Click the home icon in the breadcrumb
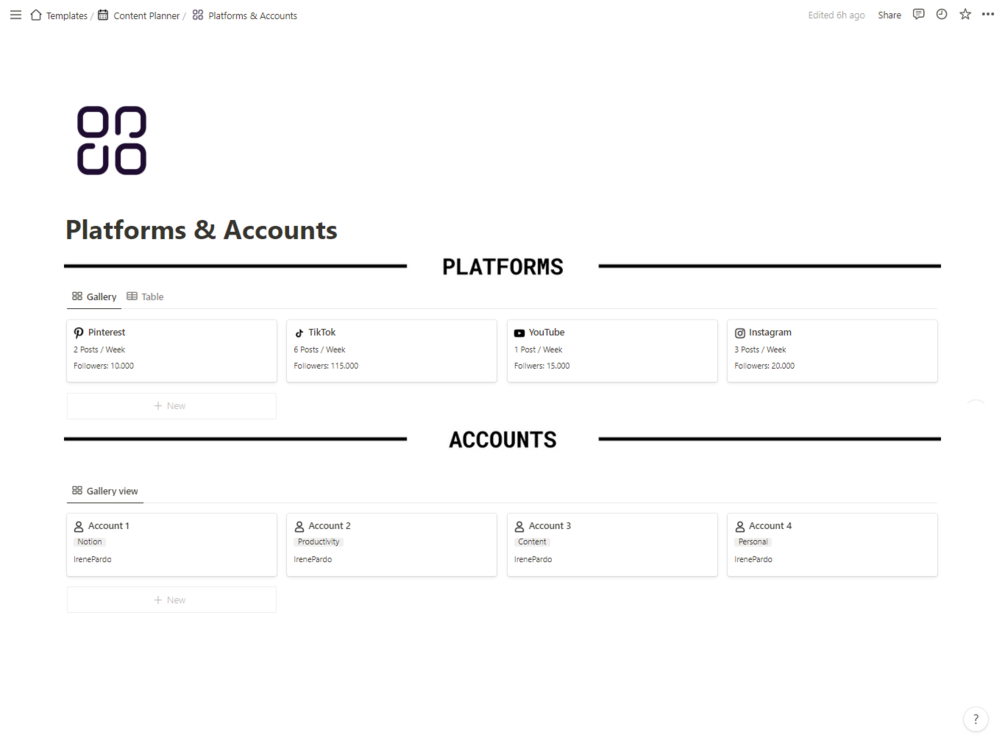This screenshot has width=1005, height=749. pyautogui.click(x=36, y=15)
